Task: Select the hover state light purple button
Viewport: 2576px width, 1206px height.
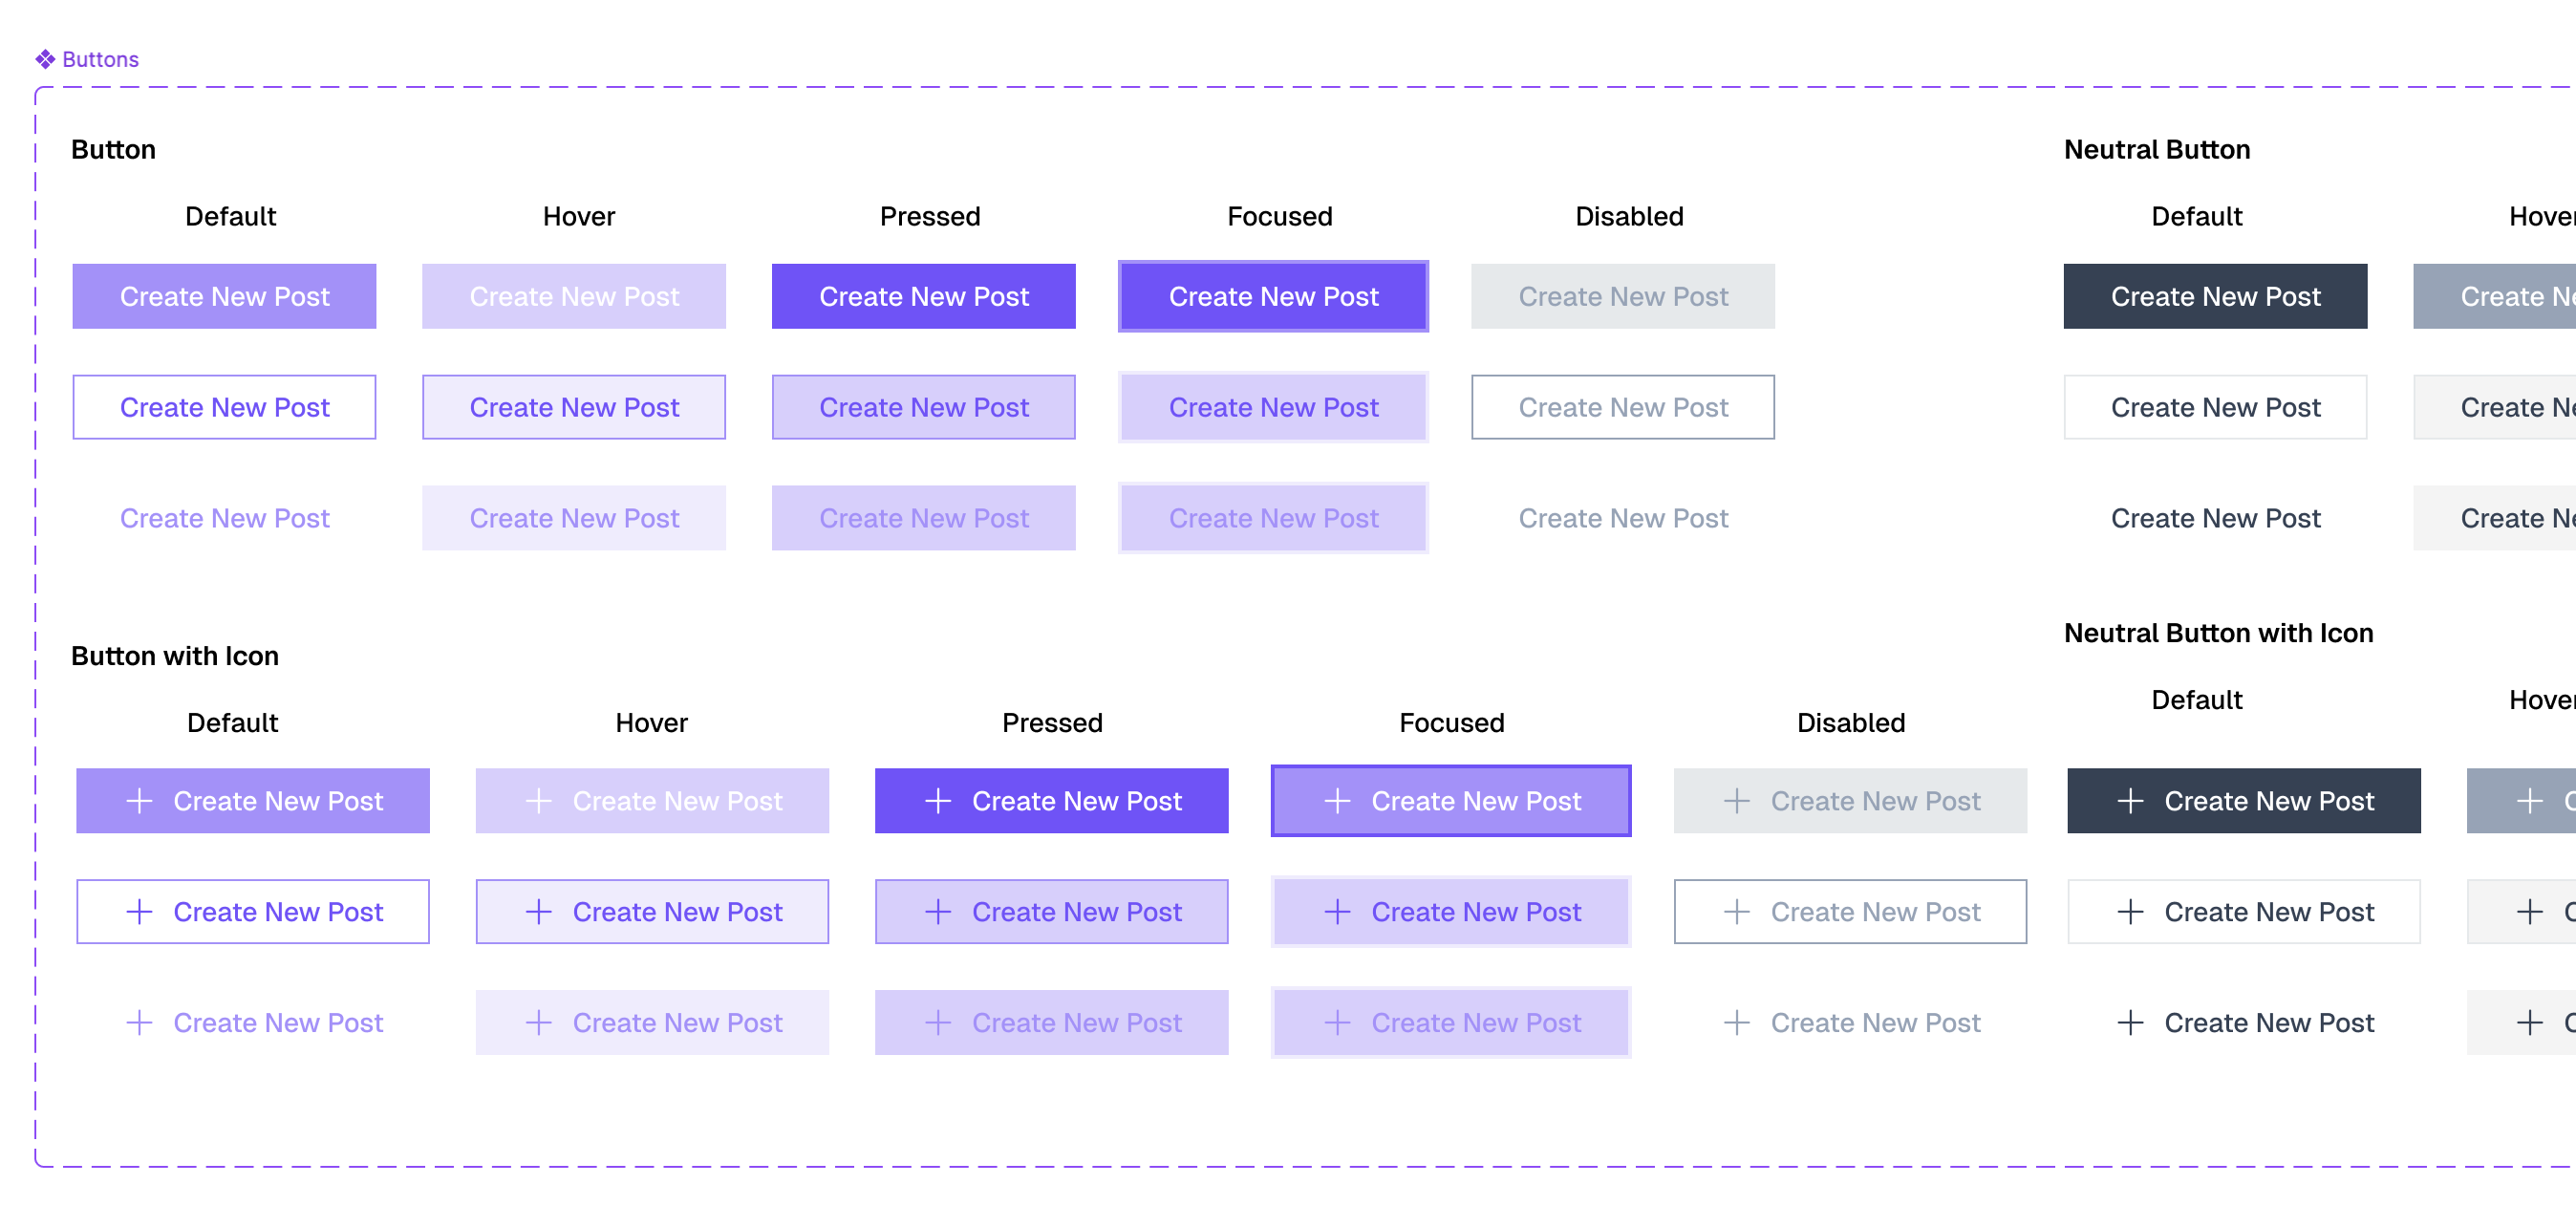Action: click(574, 296)
